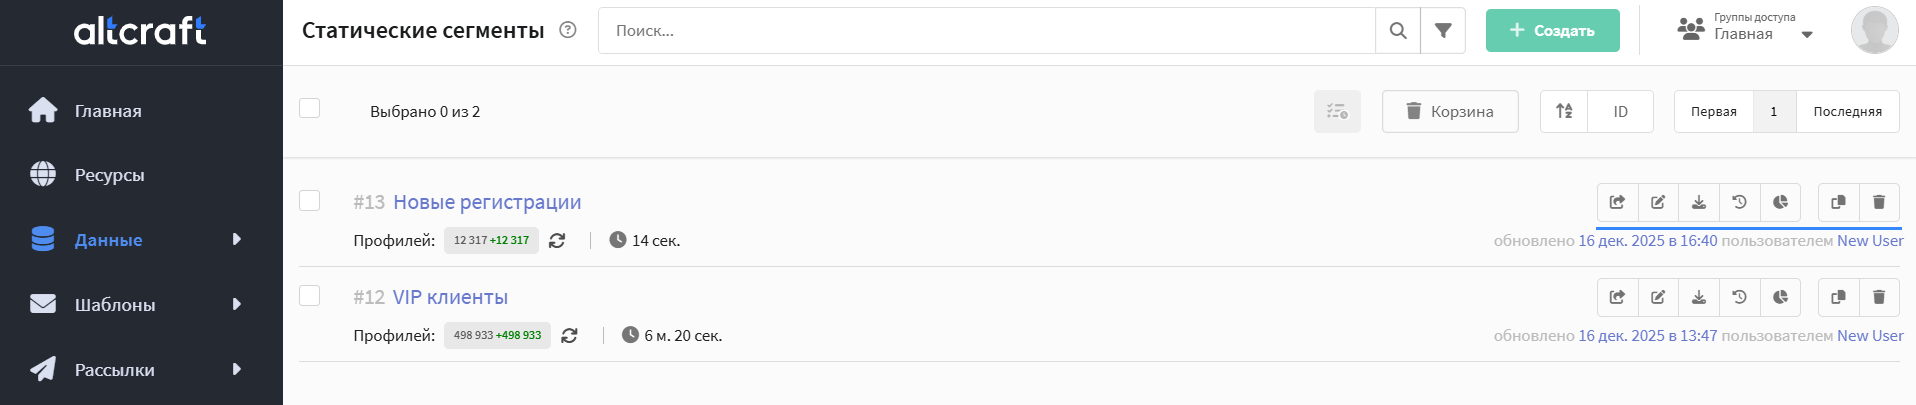Expand the Данные sidebar submenu
Screen dimensions: 1916x405
pos(237,240)
